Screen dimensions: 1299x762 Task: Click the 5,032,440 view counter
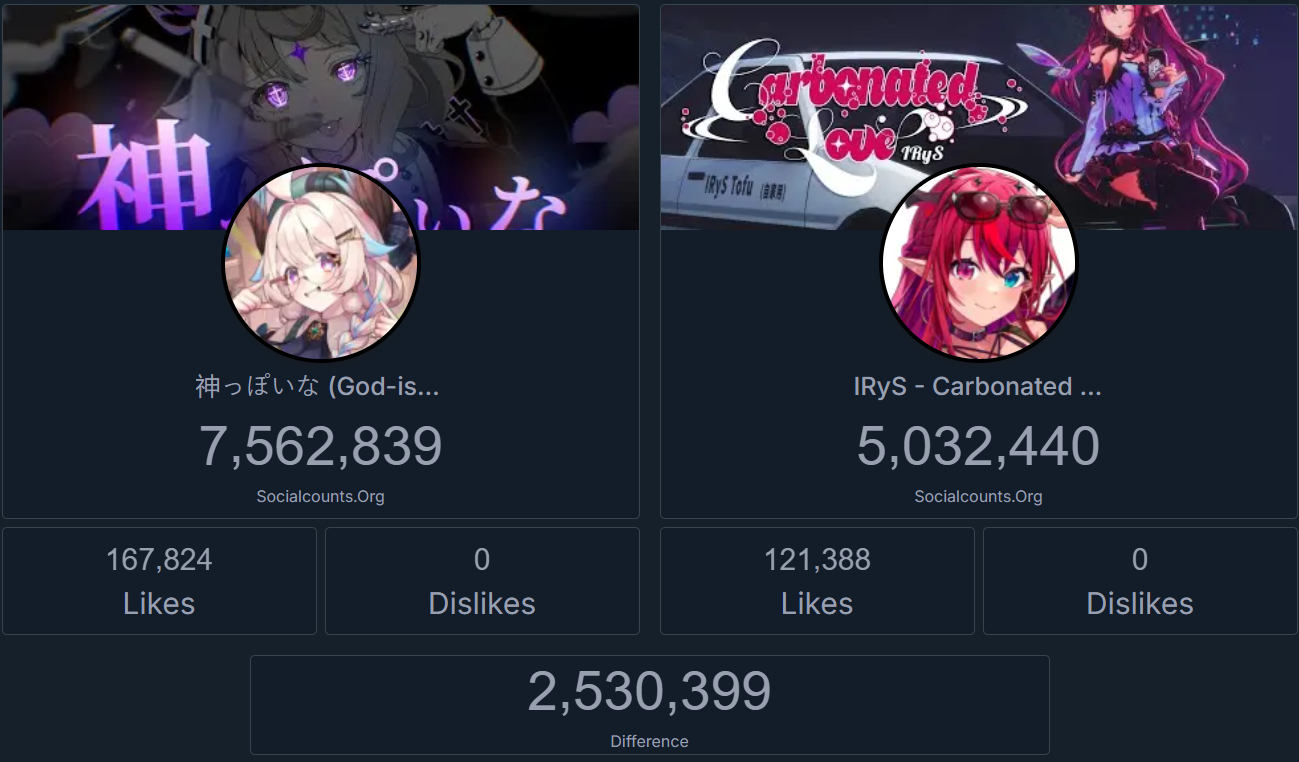pyautogui.click(x=978, y=446)
